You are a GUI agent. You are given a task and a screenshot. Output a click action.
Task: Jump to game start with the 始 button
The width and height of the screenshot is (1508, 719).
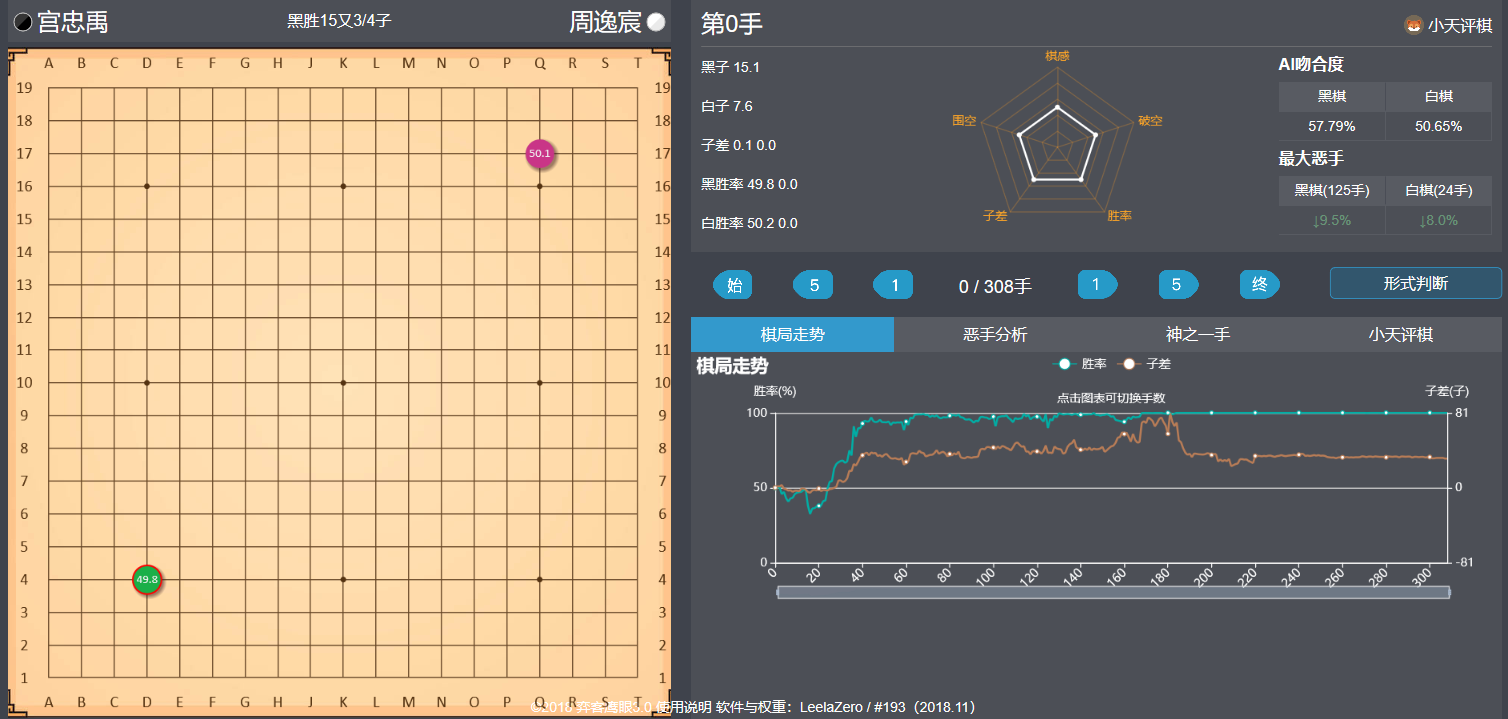pyautogui.click(x=733, y=284)
